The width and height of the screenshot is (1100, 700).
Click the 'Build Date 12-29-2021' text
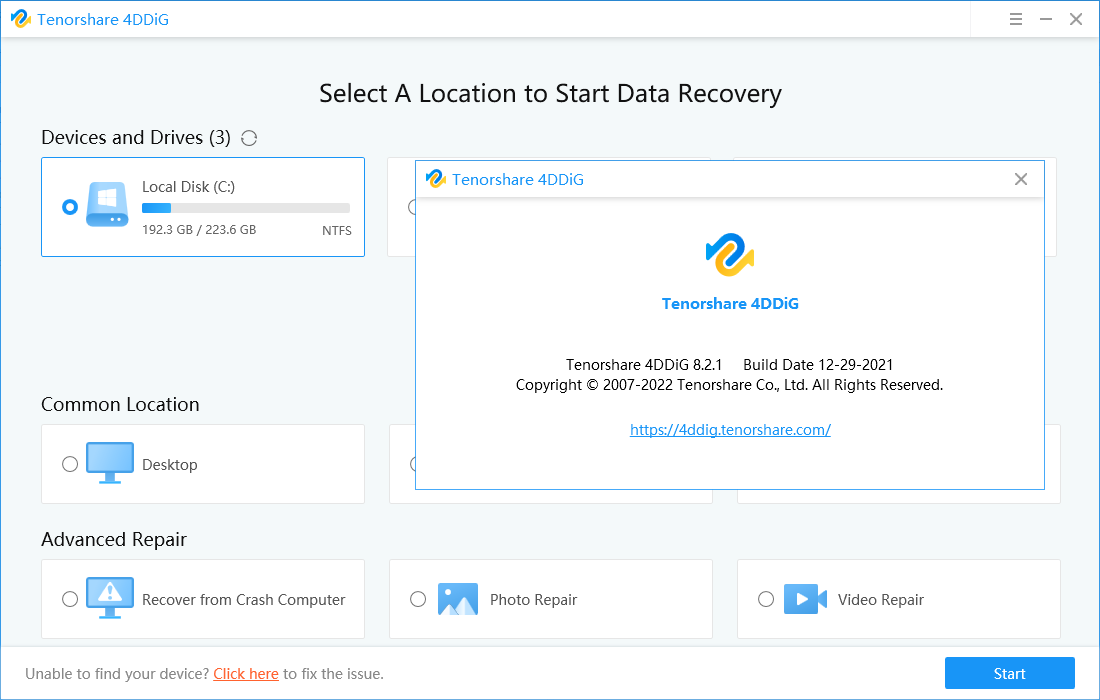818,365
